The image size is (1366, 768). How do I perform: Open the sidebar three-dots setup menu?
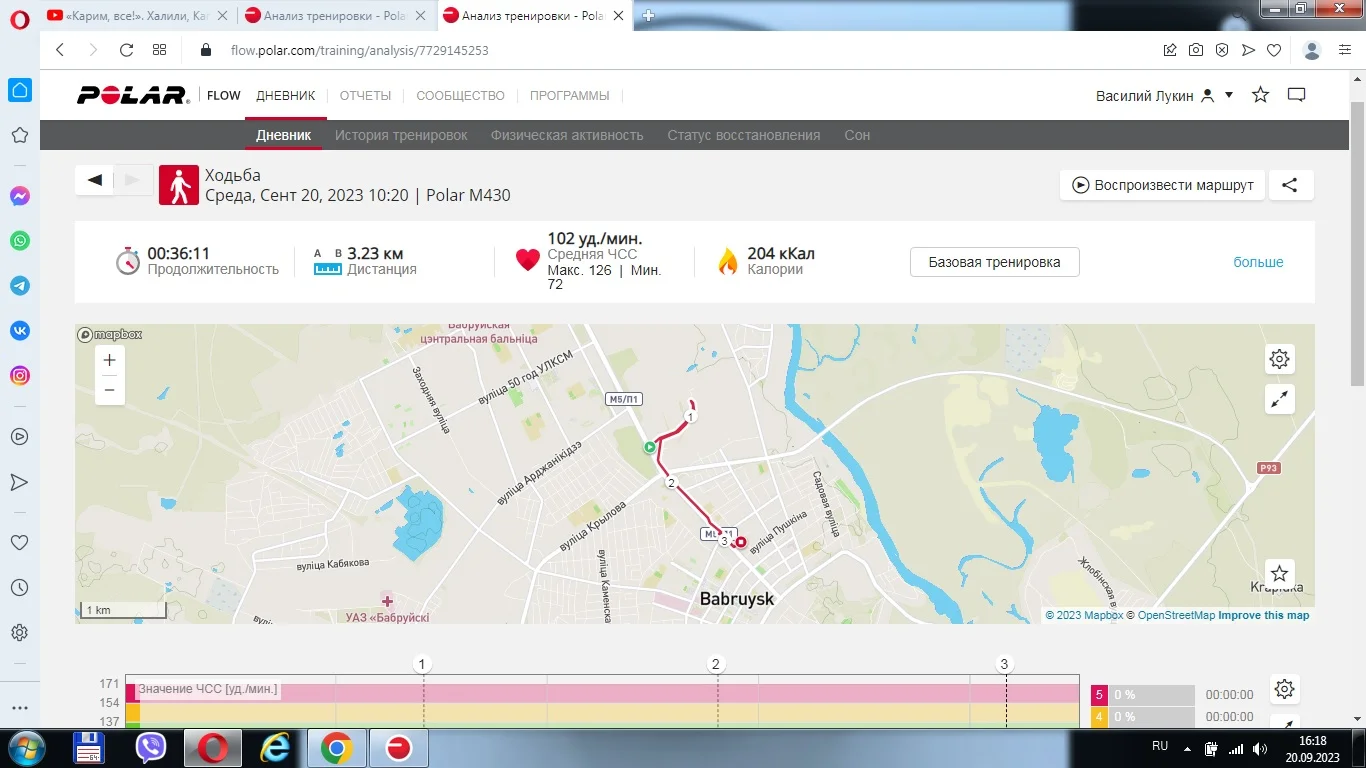[x=19, y=708]
